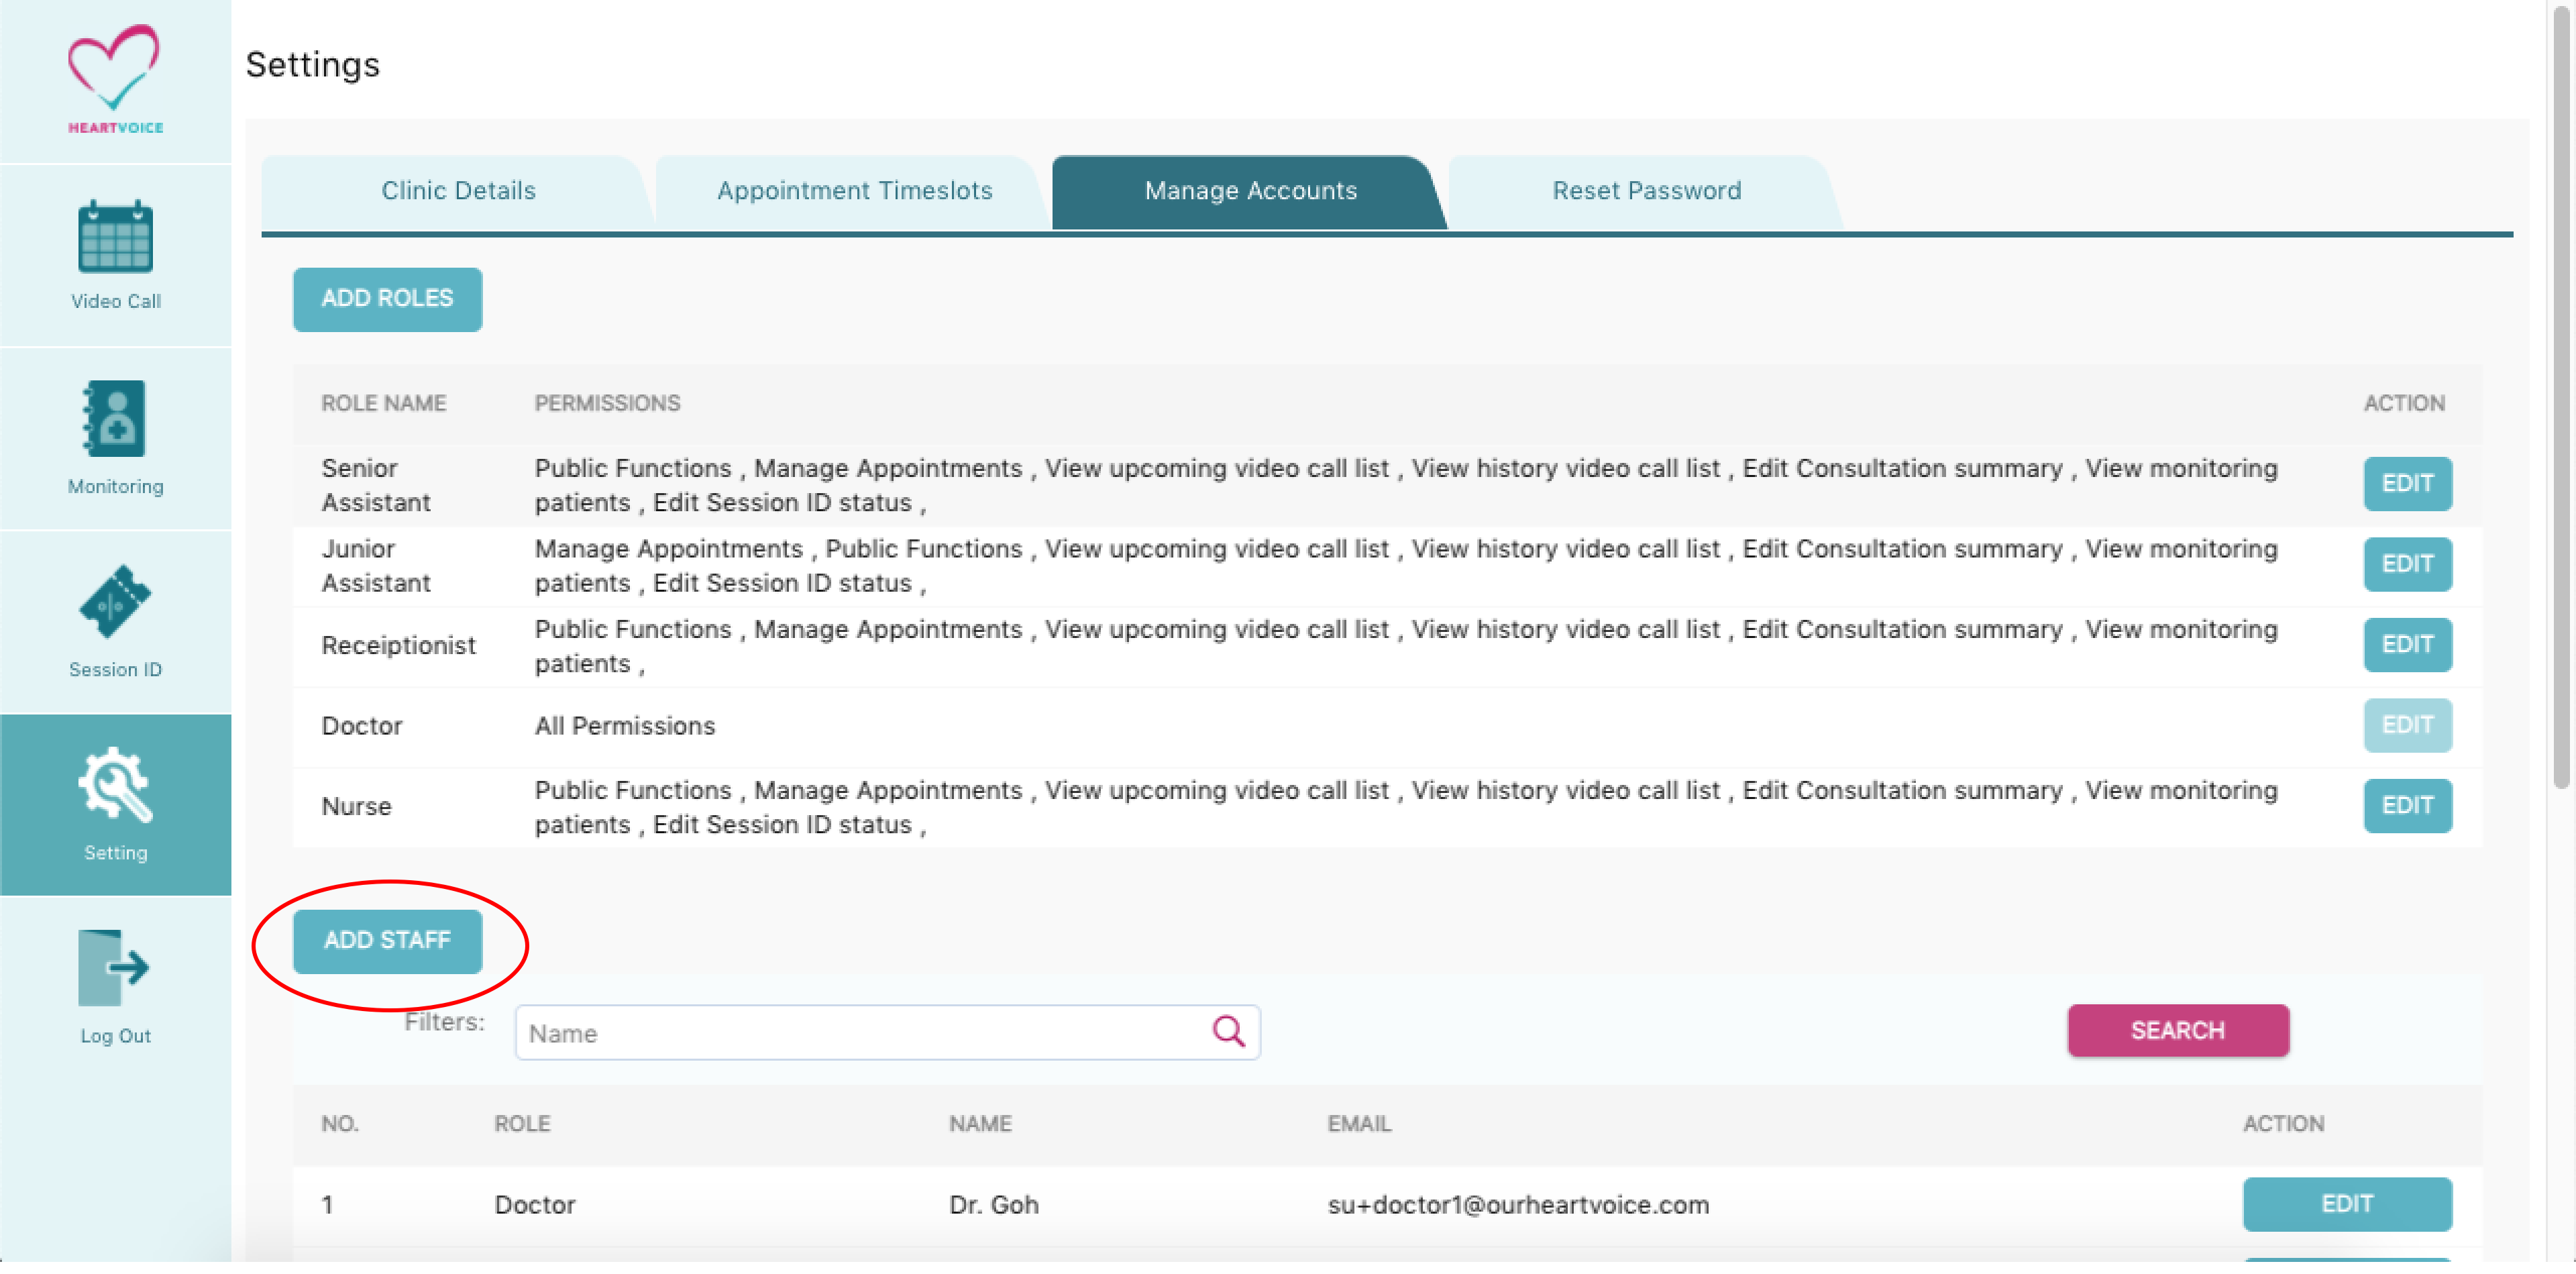
Task: Focus the Name filter input field
Action: [x=860, y=1033]
